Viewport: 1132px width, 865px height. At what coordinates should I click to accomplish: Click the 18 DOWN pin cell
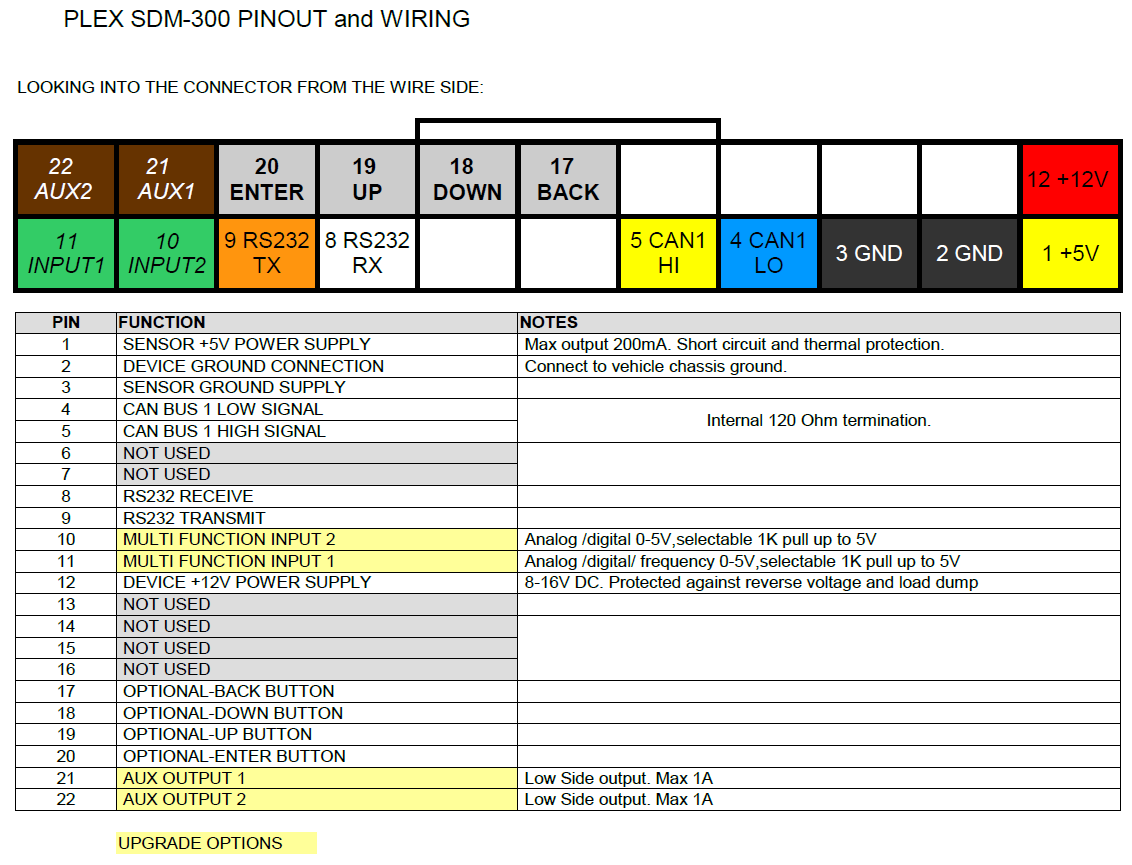coord(467,180)
